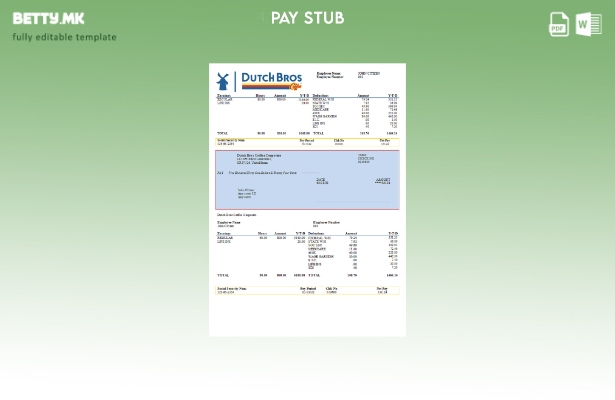Click the lower yellow Social Security summary bar
The height and width of the screenshot is (400, 615).
pyautogui.click(x=307, y=290)
